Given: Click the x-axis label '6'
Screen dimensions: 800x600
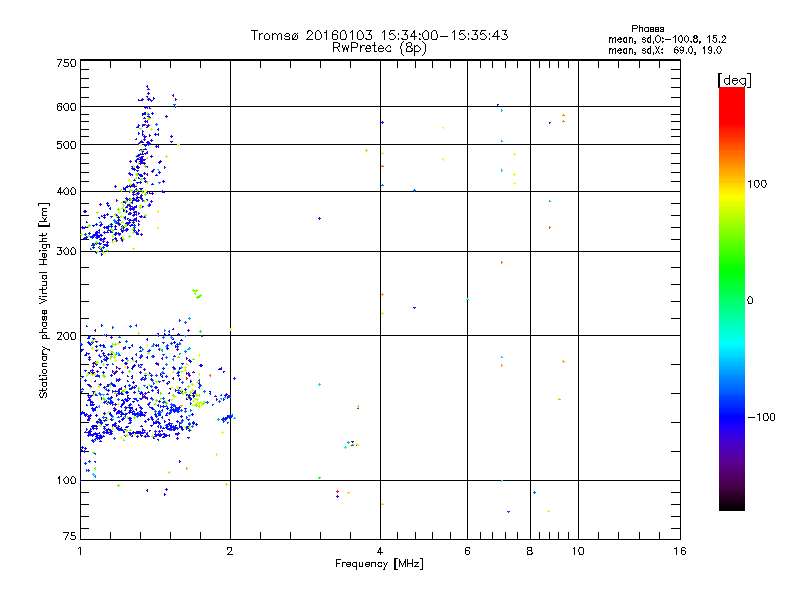Looking at the screenshot, I should pos(467,551).
